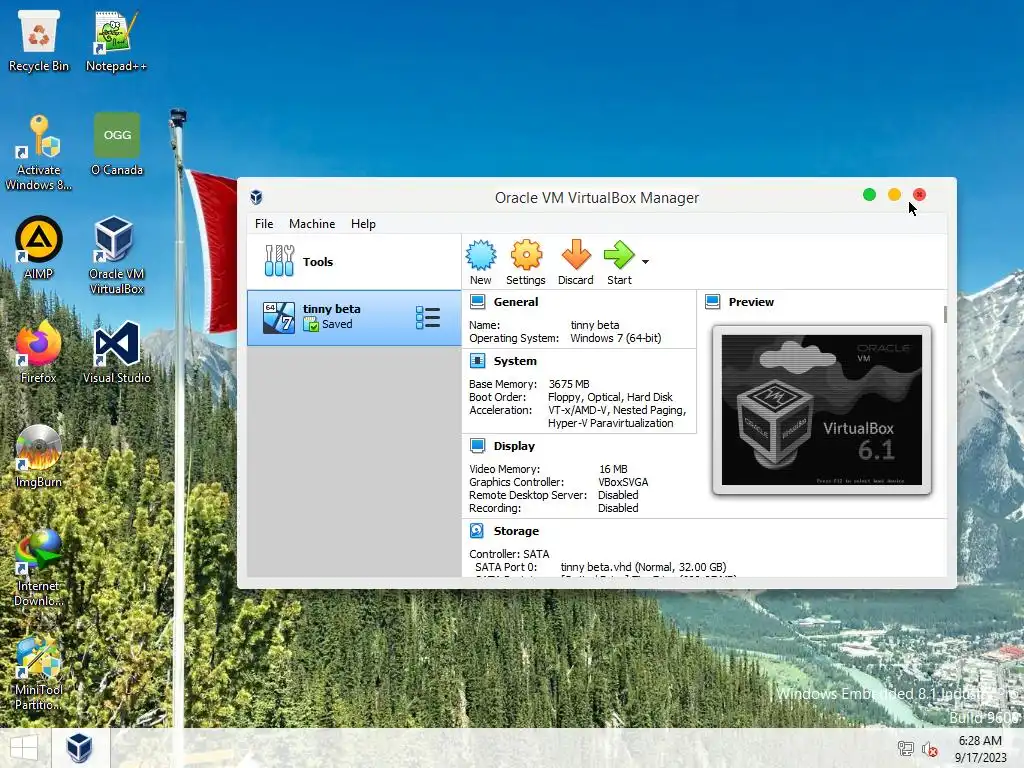Click the Windows 7 OS icon of tinny beta

[279, 317]
